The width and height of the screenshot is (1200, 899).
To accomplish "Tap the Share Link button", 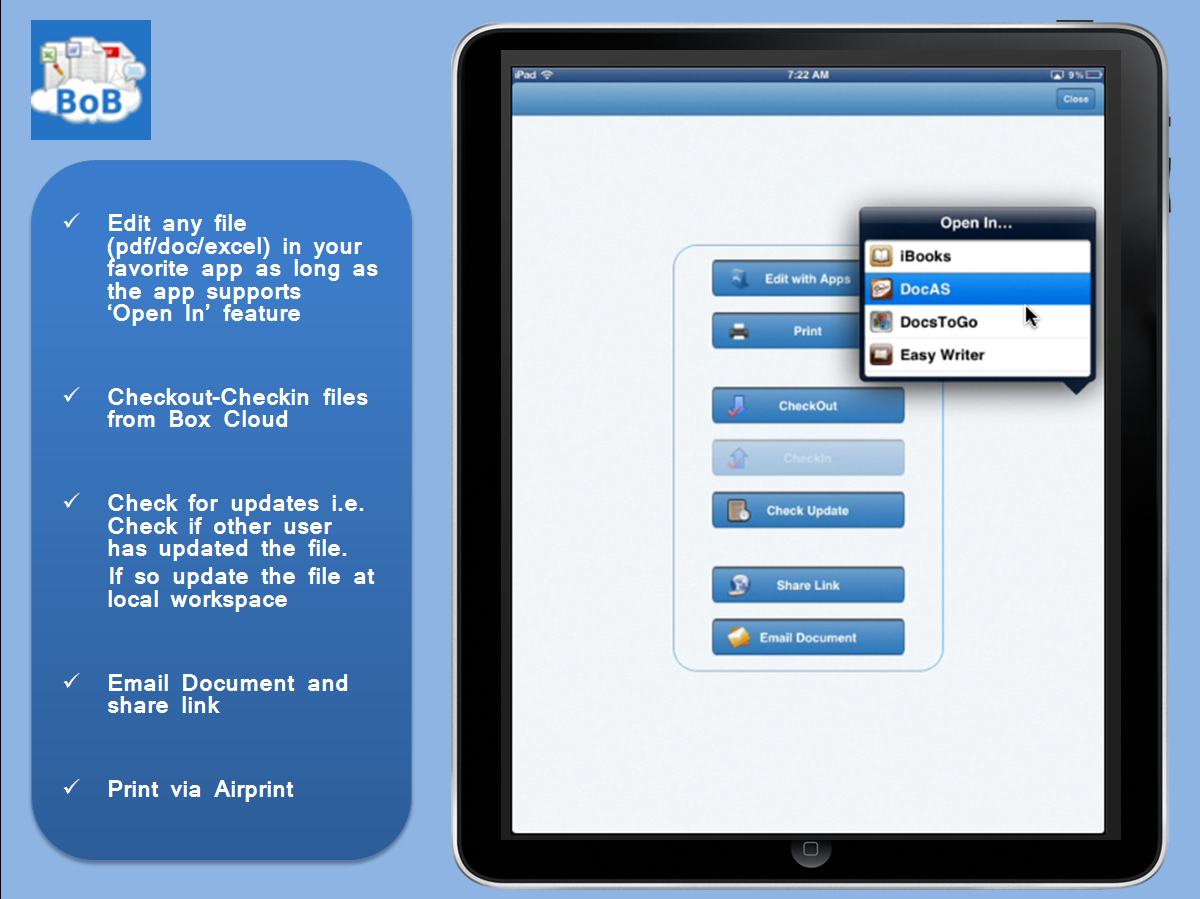I will 808,585.
